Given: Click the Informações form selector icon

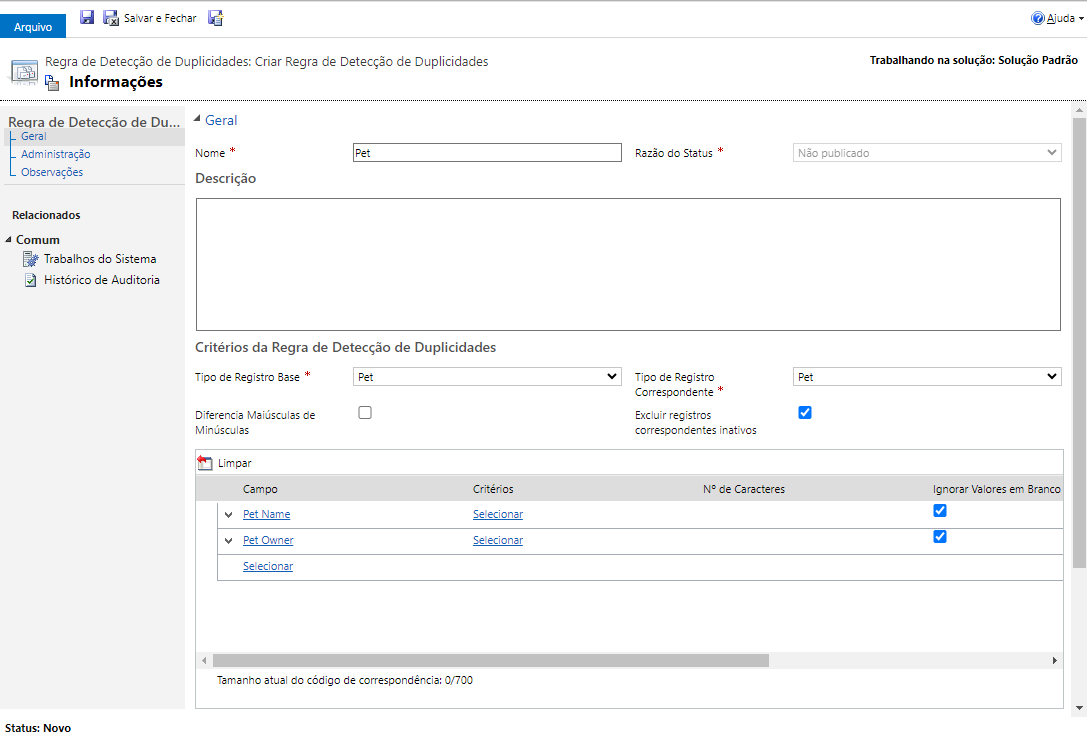Looking at the screenshot, I should pos(51,82).
